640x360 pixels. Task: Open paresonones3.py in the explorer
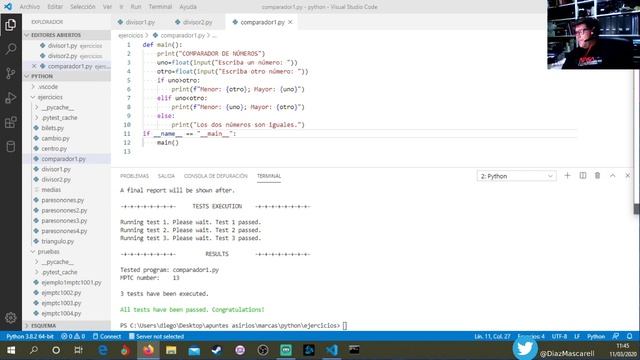pyautogui.click(x=66, y=220)
